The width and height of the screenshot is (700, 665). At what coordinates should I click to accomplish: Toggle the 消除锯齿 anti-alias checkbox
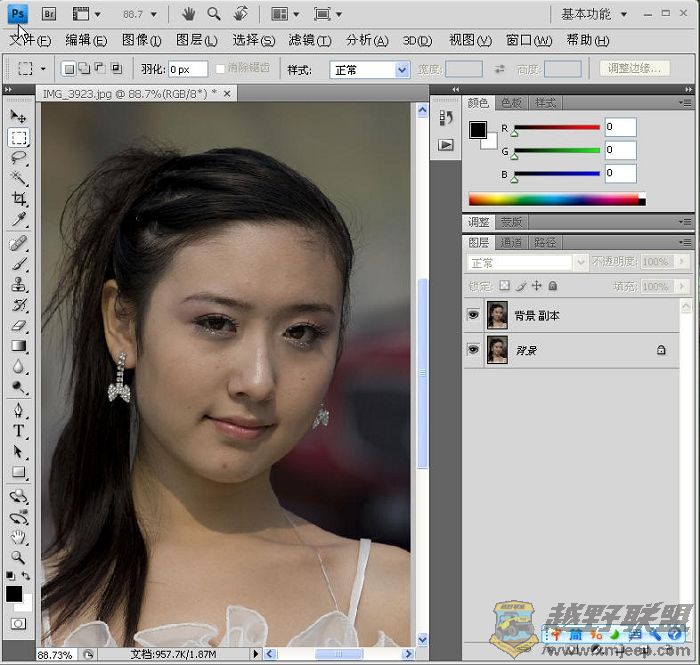[x=221, y=69]
